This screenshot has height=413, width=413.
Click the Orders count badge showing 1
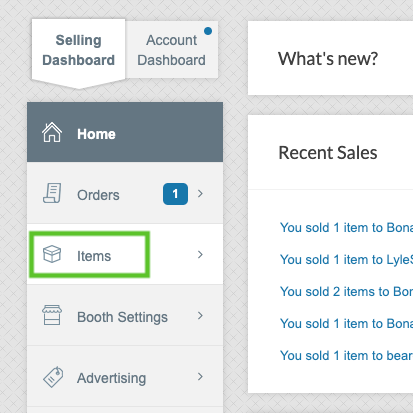pyautogui.click(x=175, y=194)
